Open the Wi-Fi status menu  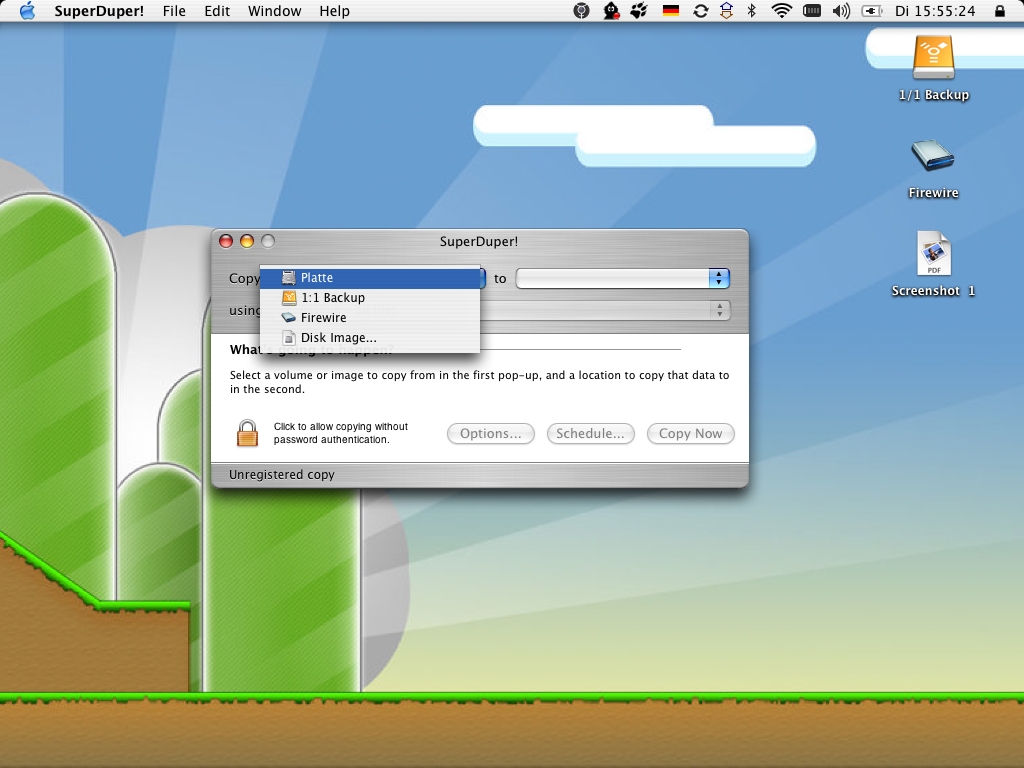(x=781, y=10)
